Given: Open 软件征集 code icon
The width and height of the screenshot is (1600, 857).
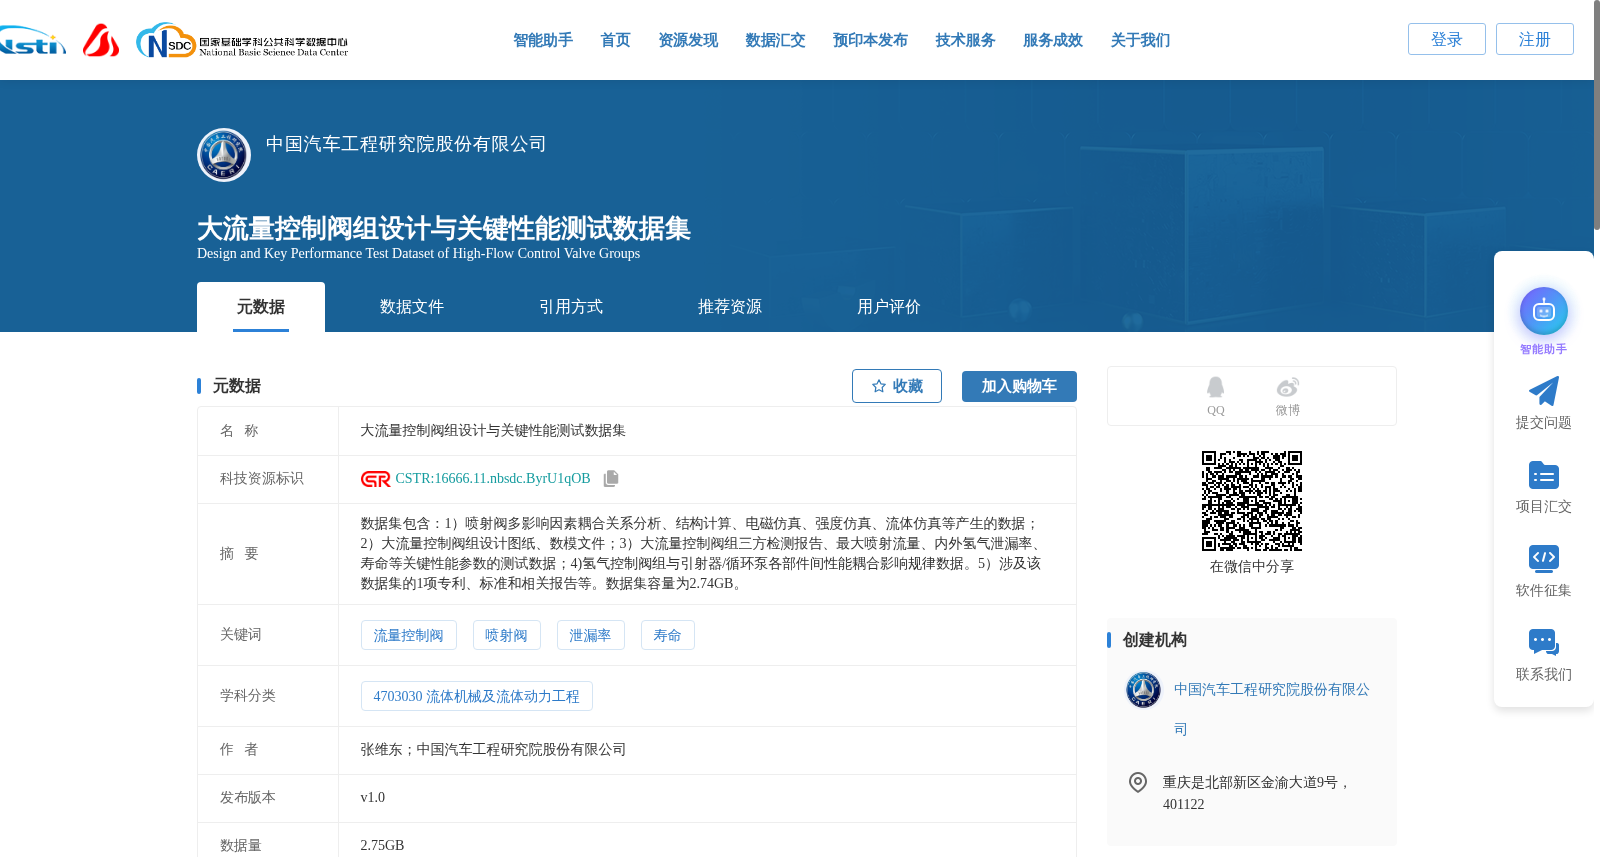Looking at the screenshot, I should (1544, 558).
